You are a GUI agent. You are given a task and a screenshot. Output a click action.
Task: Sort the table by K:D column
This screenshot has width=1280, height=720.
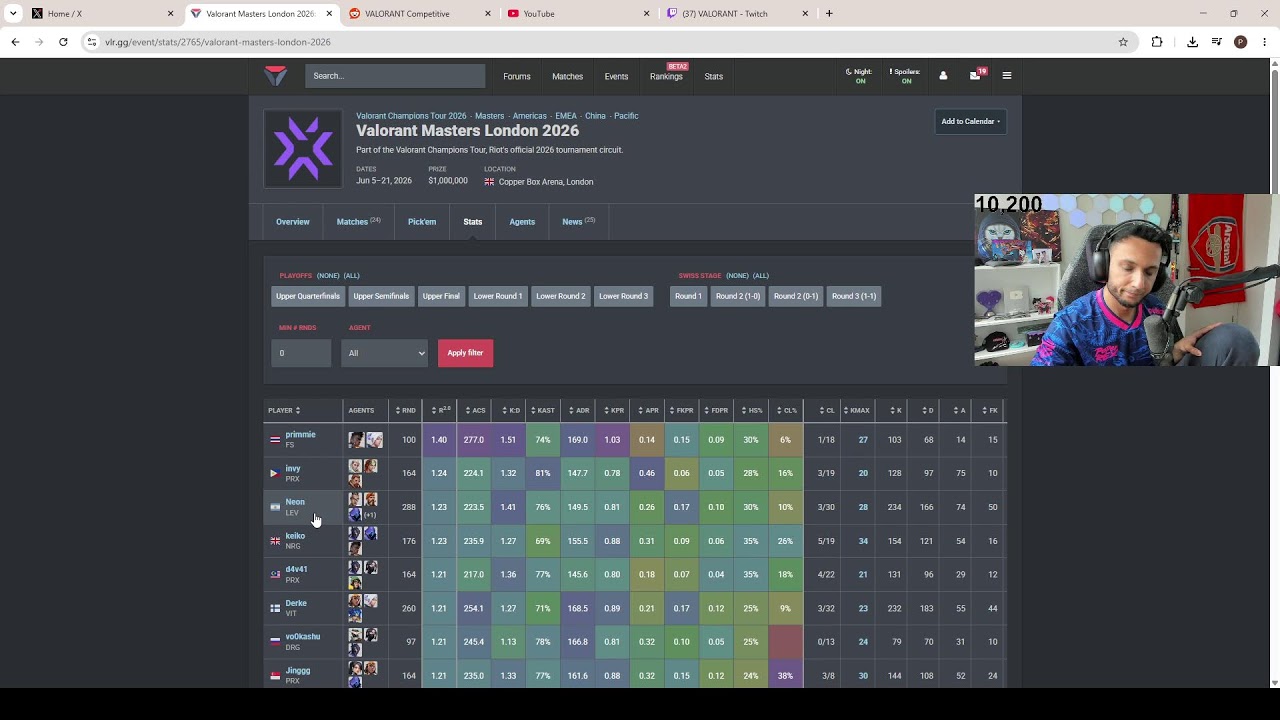[510, 410]
